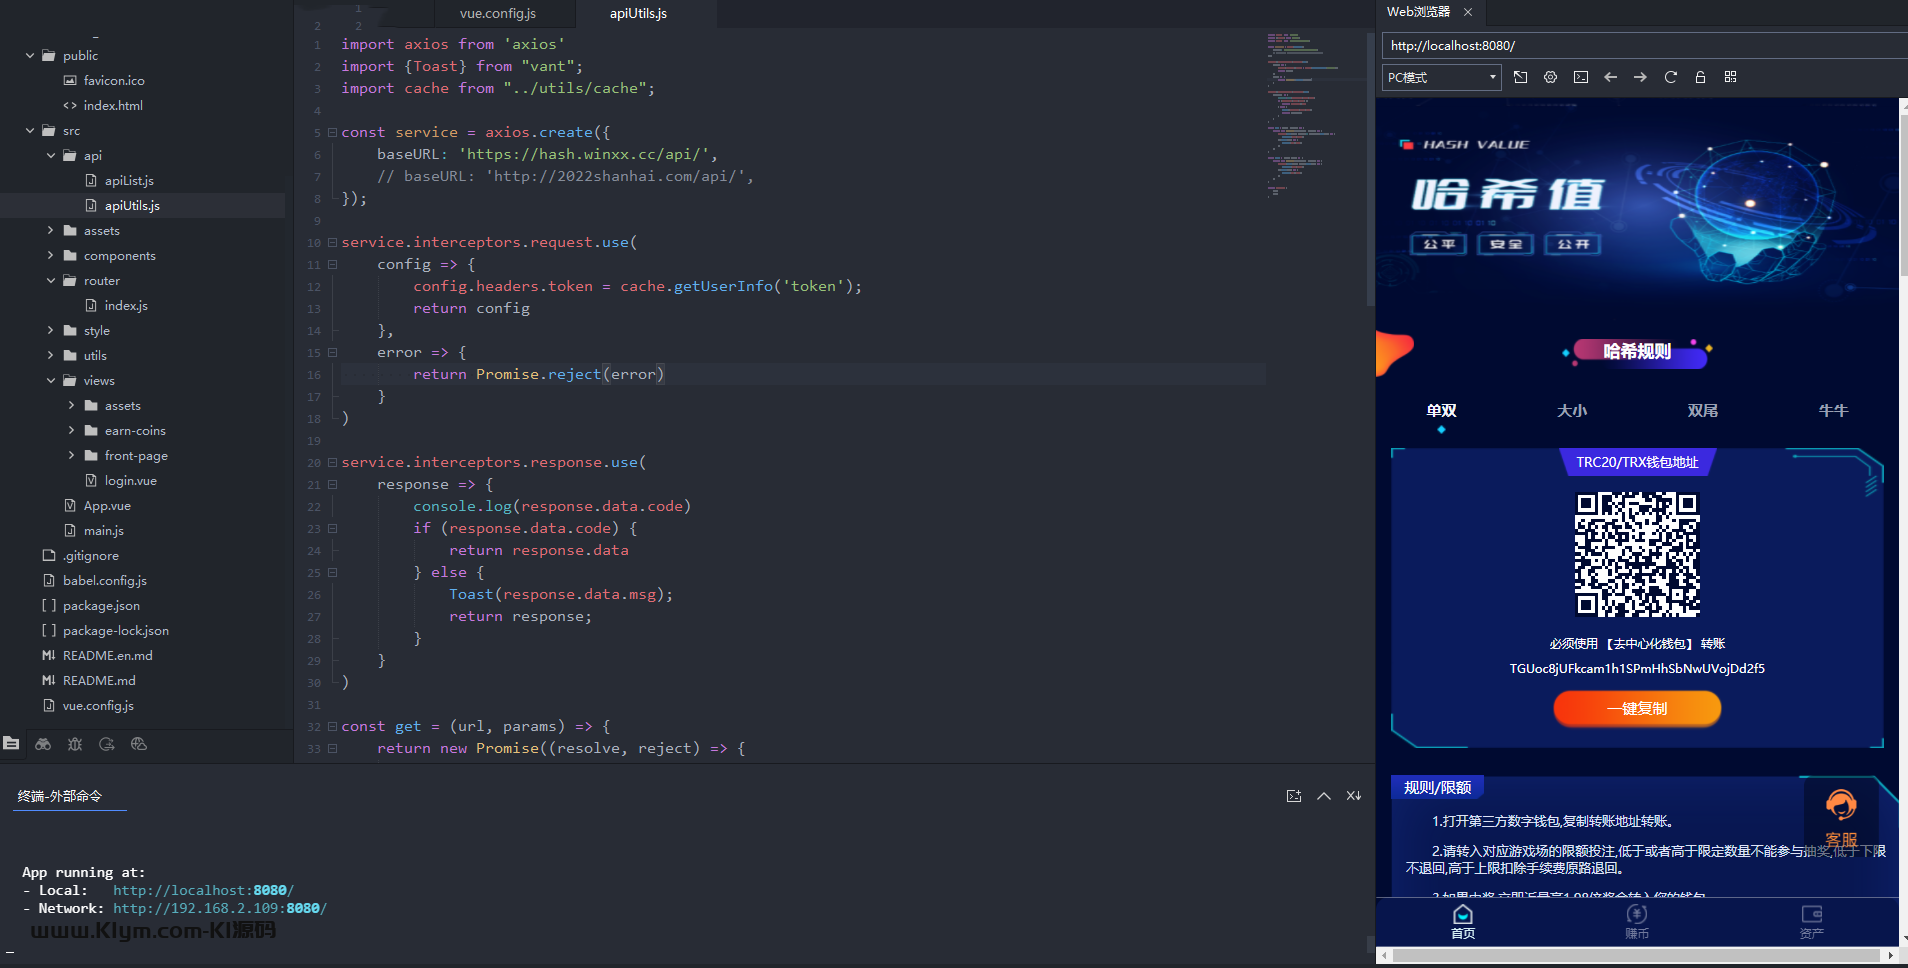Viewport: 1908px width, 968px height.
Task: Click wallet address TGUoc8jUFkcam1h1SPmHhSbNwUVojDd2f5 text
Action: click(x=1637, y=669)
